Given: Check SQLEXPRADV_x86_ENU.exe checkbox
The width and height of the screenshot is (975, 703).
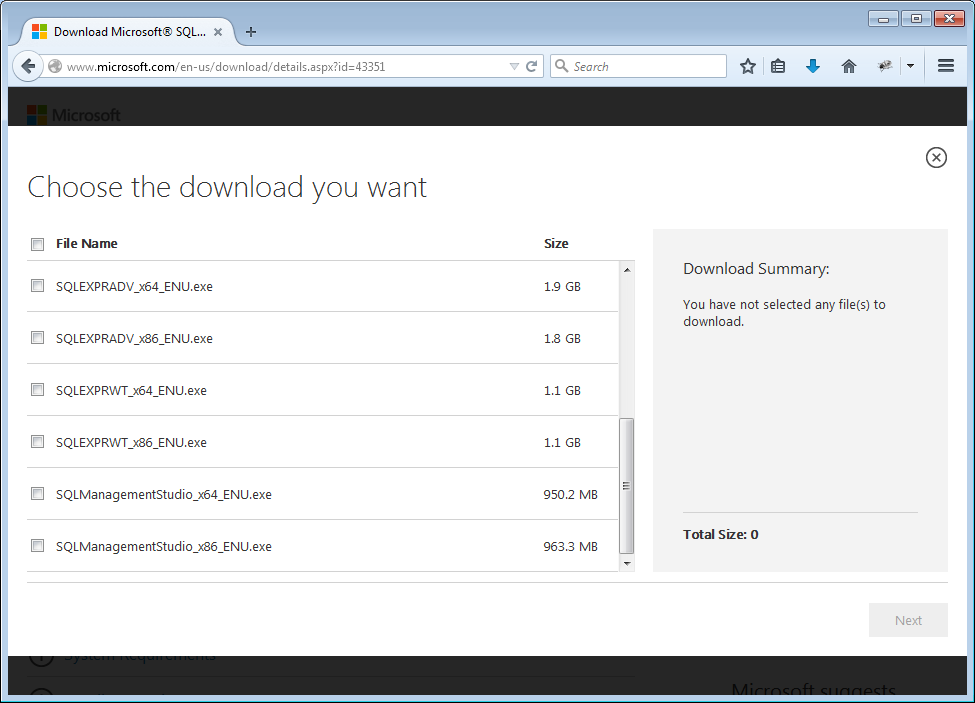Looking at the screenshot, I should [x=37, y=338].
